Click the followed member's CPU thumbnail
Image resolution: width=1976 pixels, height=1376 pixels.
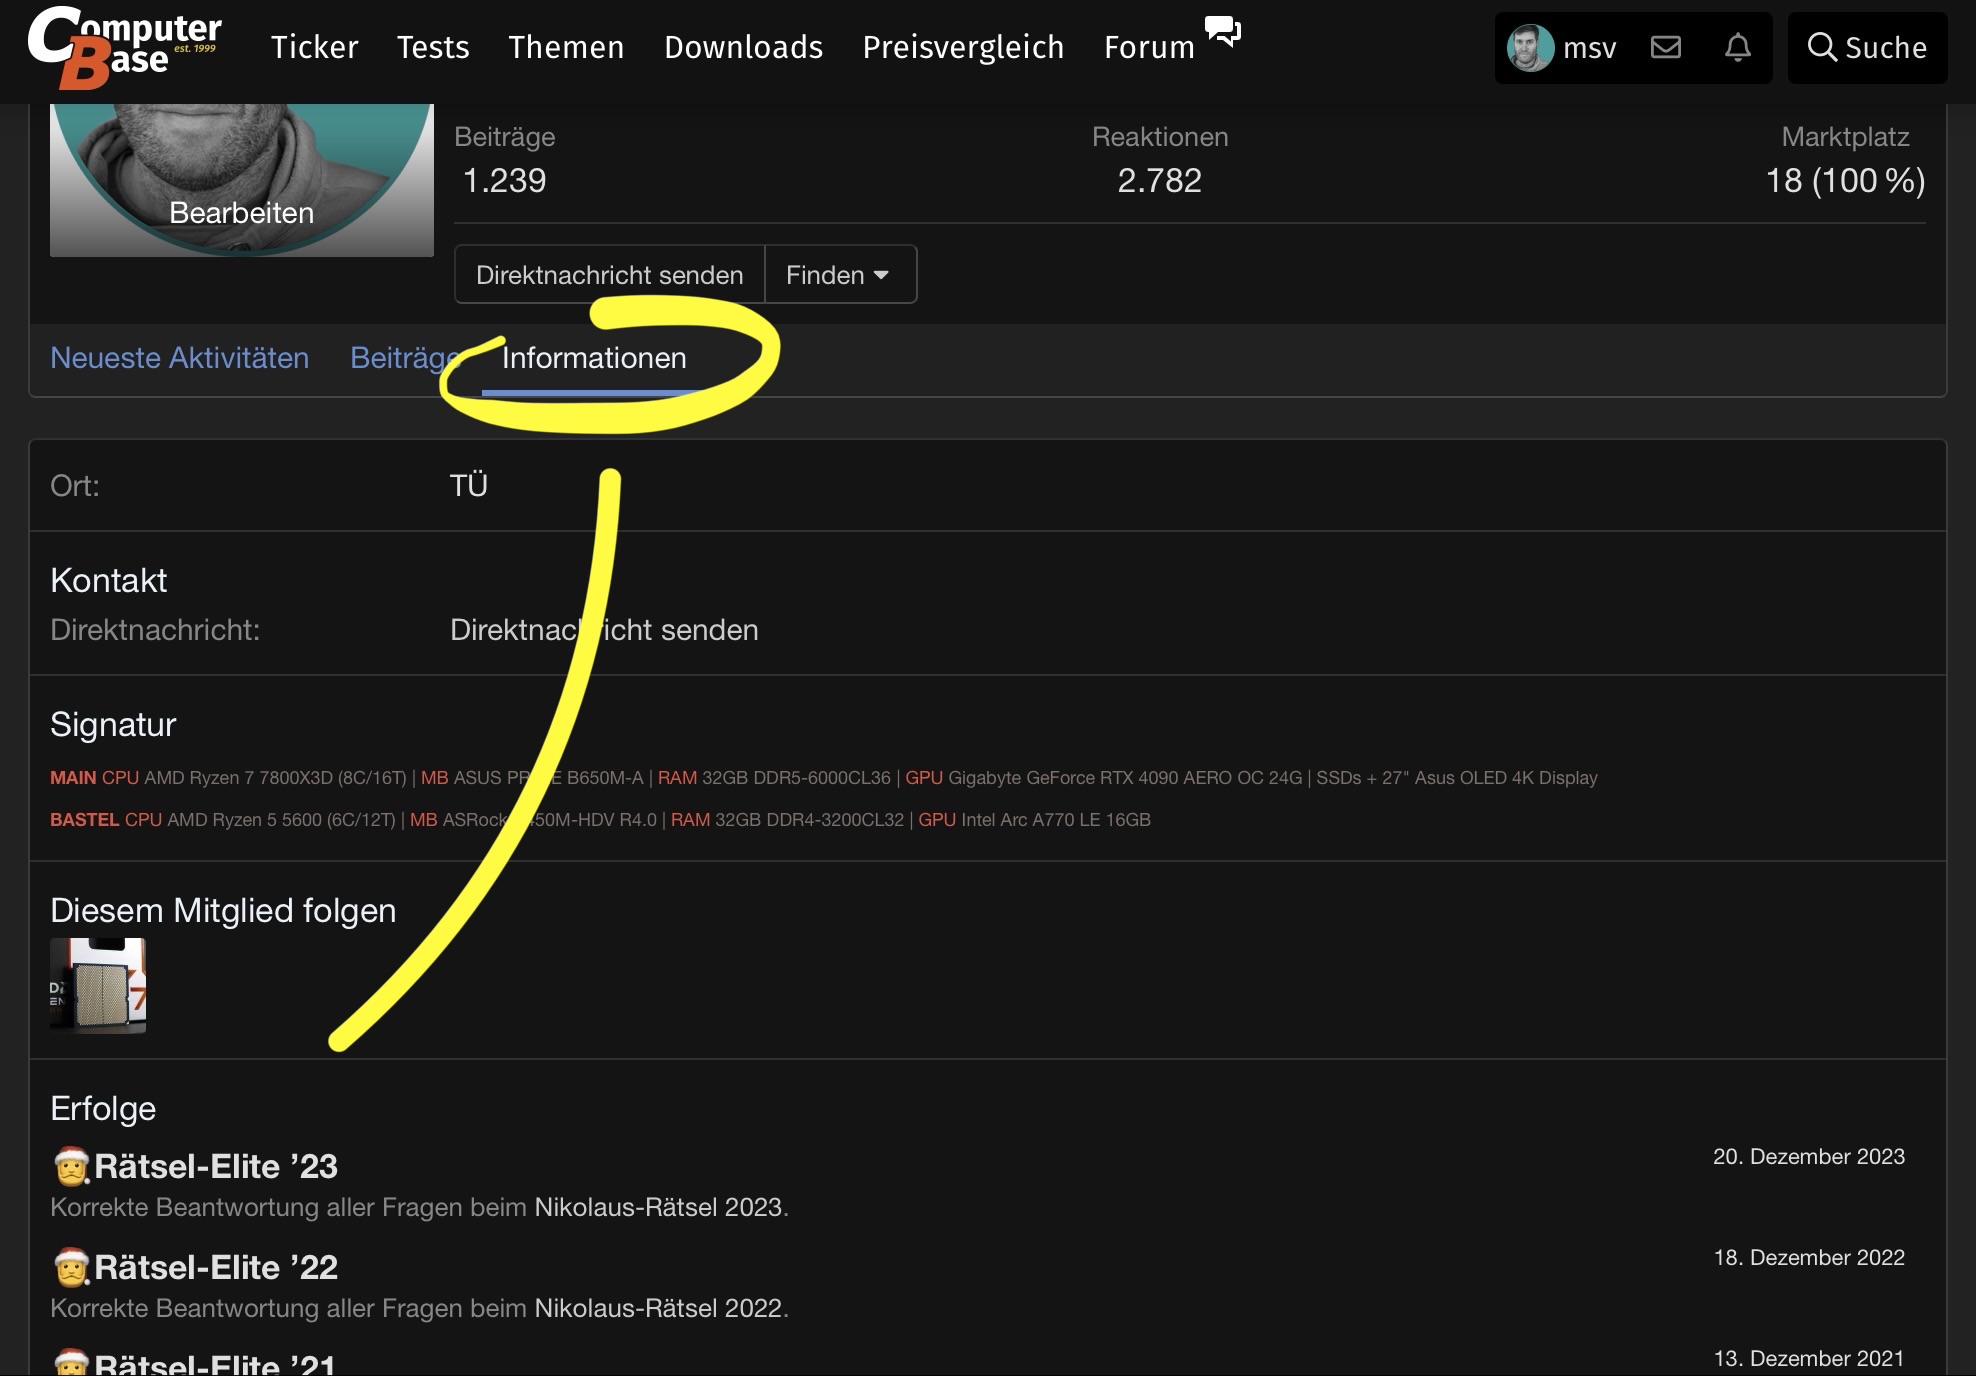[x=98, y=985]
